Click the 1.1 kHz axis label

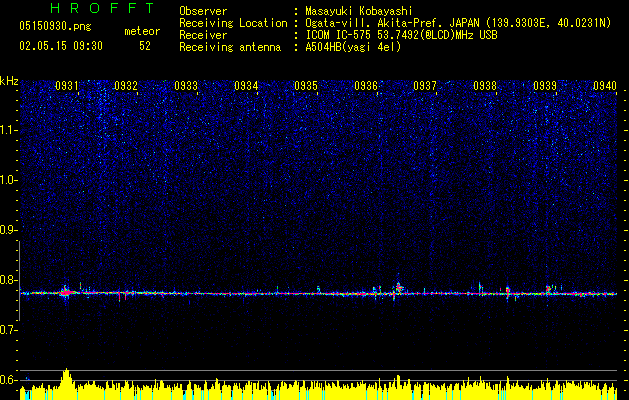[8, 130]
